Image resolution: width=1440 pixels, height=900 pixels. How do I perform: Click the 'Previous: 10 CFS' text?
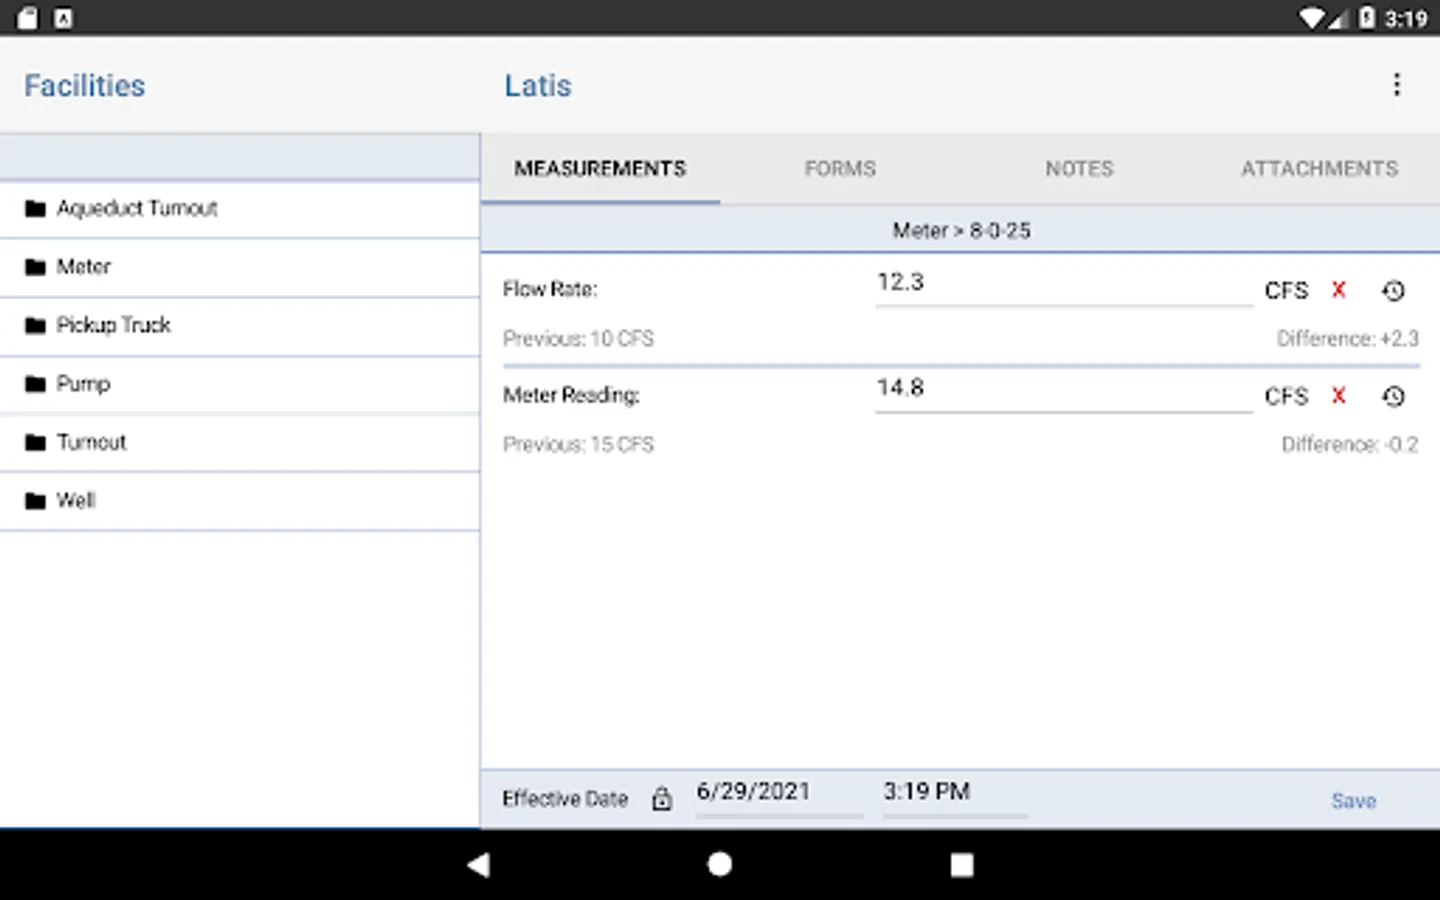[x=578, y=339]
